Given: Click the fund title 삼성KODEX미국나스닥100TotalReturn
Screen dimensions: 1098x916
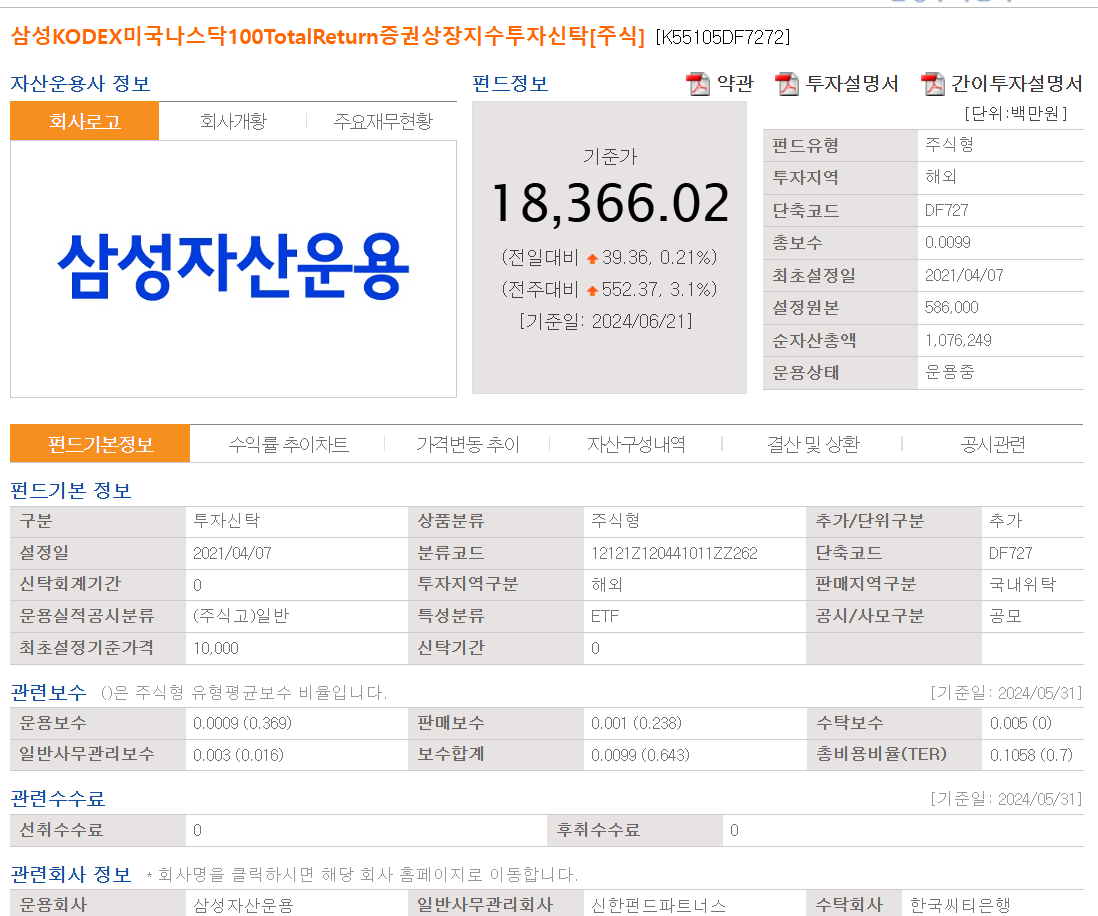Looking at the screenshot, I should point(328,36).
